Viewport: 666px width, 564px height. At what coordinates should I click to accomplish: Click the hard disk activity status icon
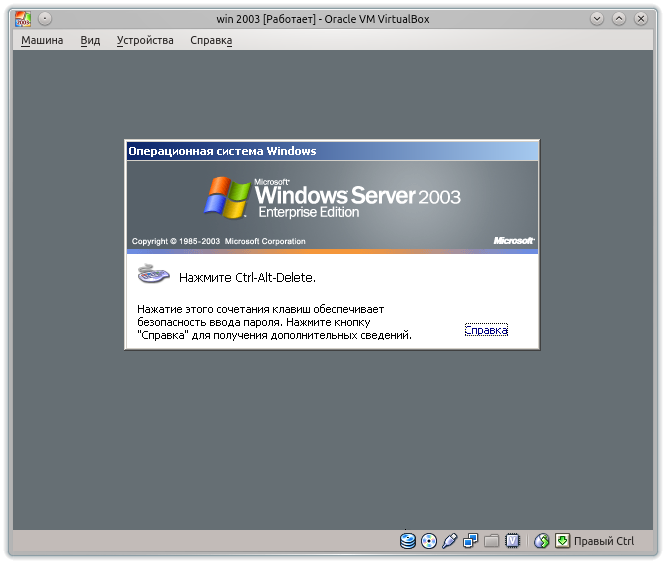click(x=408, y=541)
